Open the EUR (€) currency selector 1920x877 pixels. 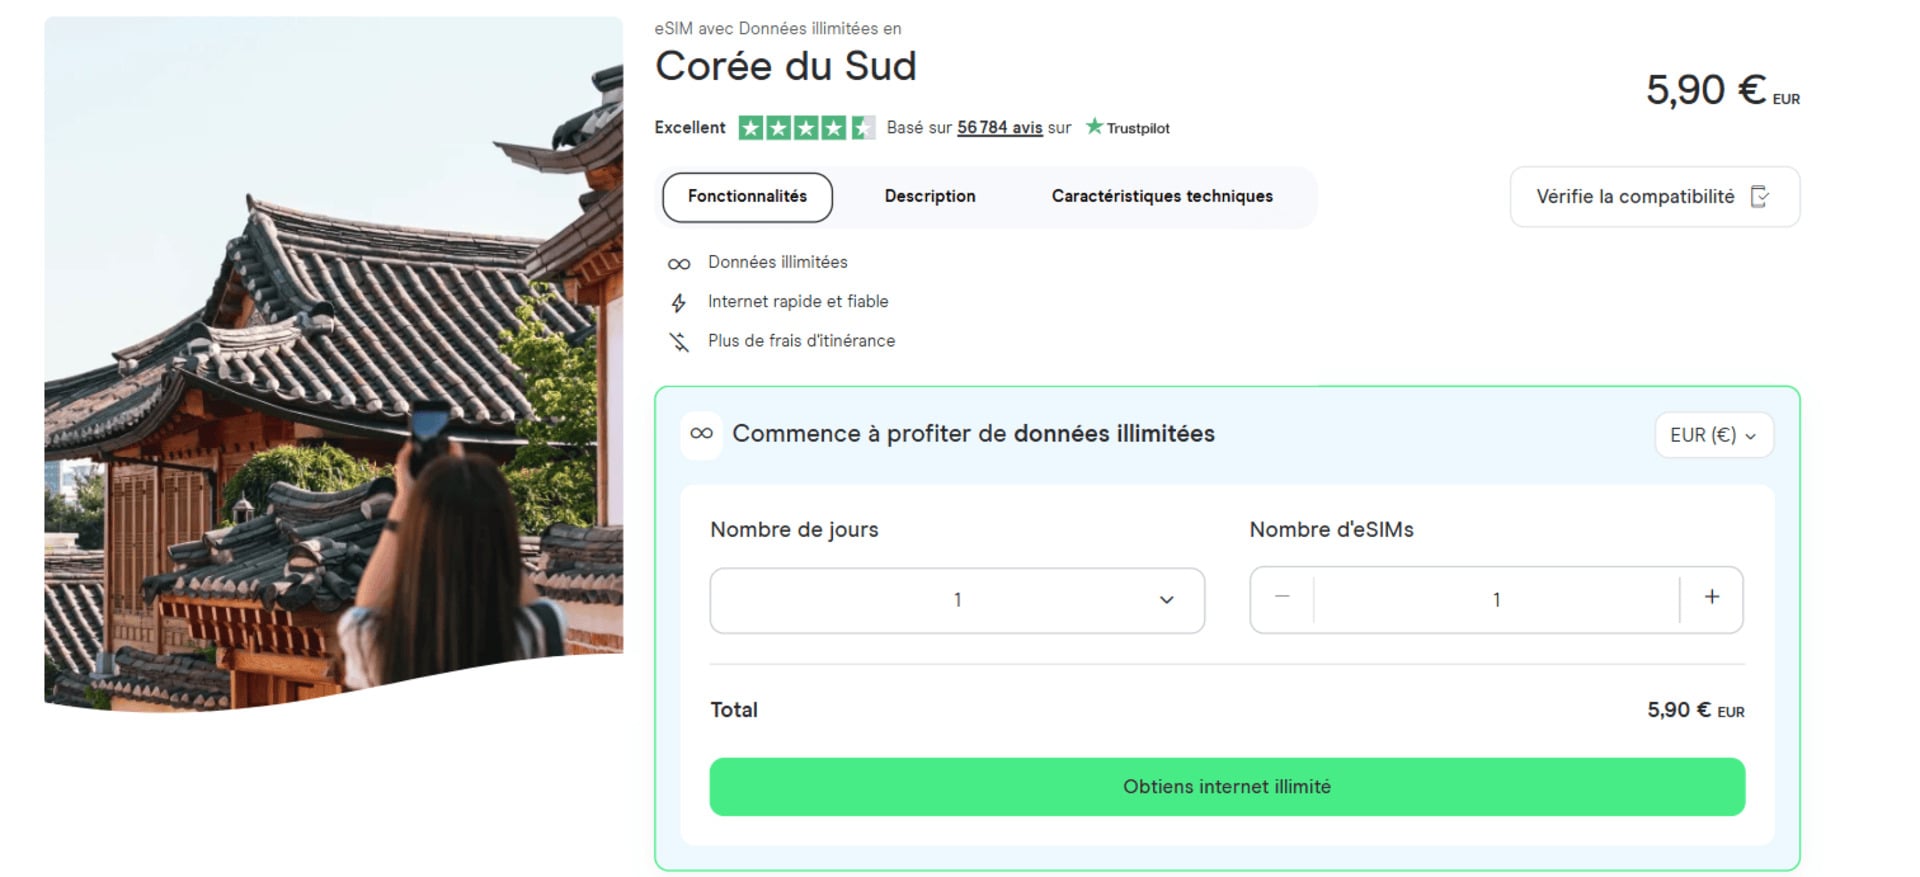(1713, 434)
